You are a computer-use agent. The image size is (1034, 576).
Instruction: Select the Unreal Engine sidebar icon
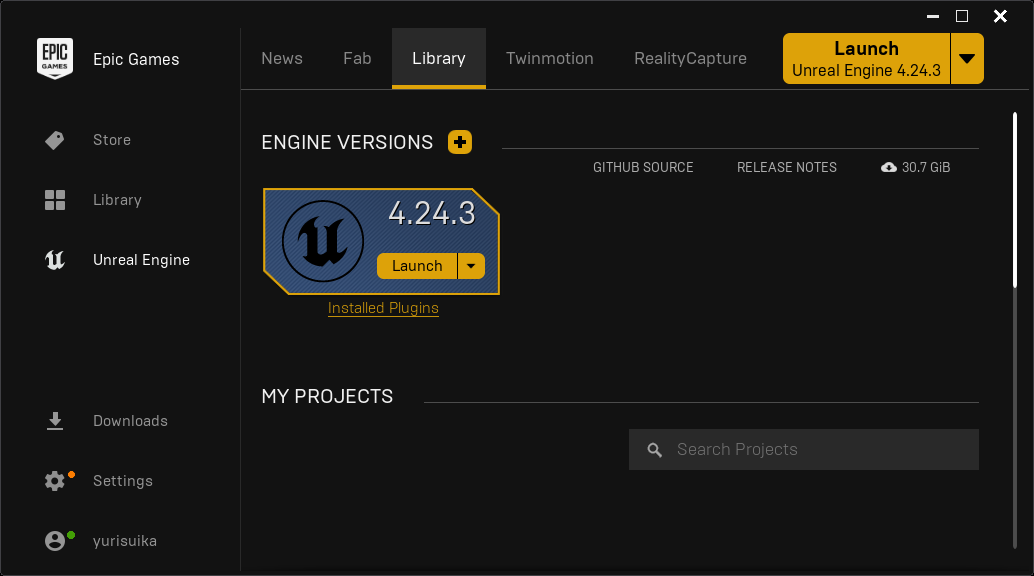click(55, 260)
